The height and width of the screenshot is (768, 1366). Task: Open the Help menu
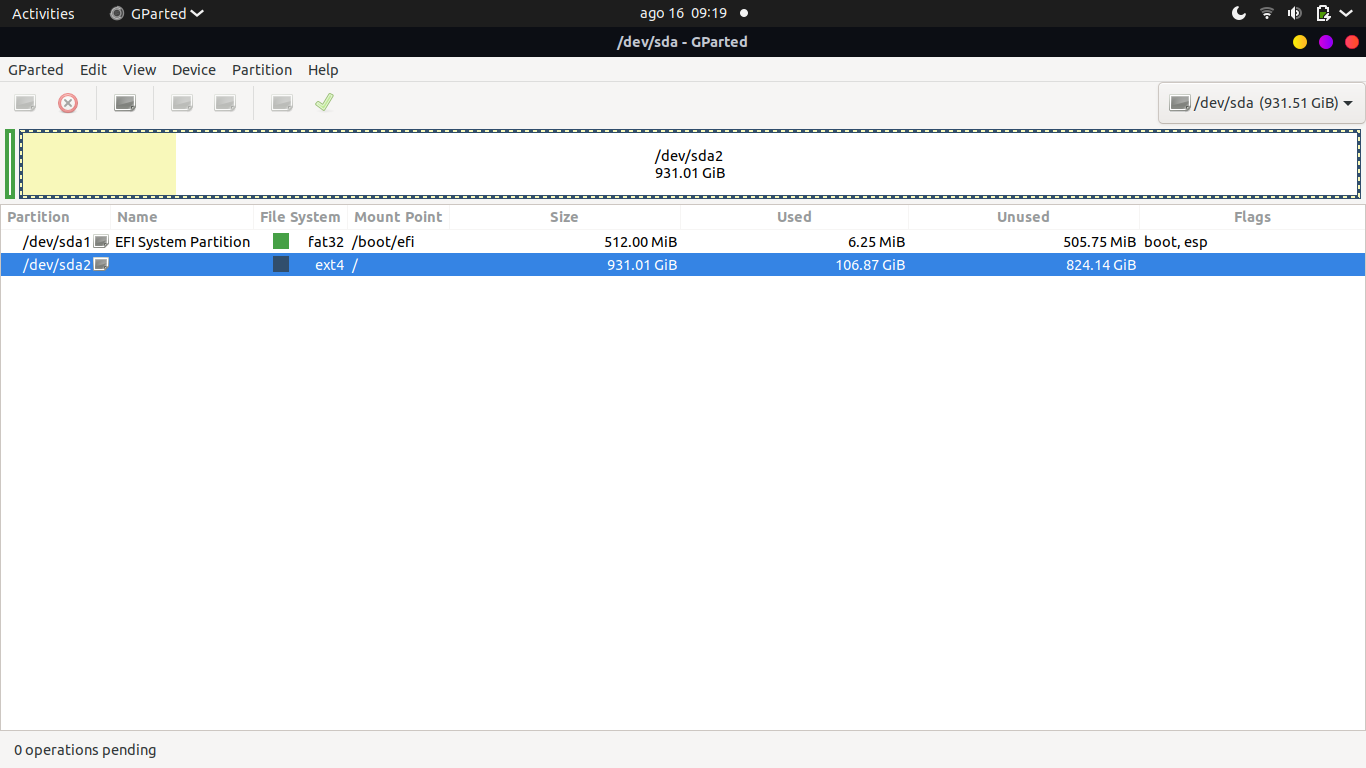pyautogui.click(x=323, y=70)
